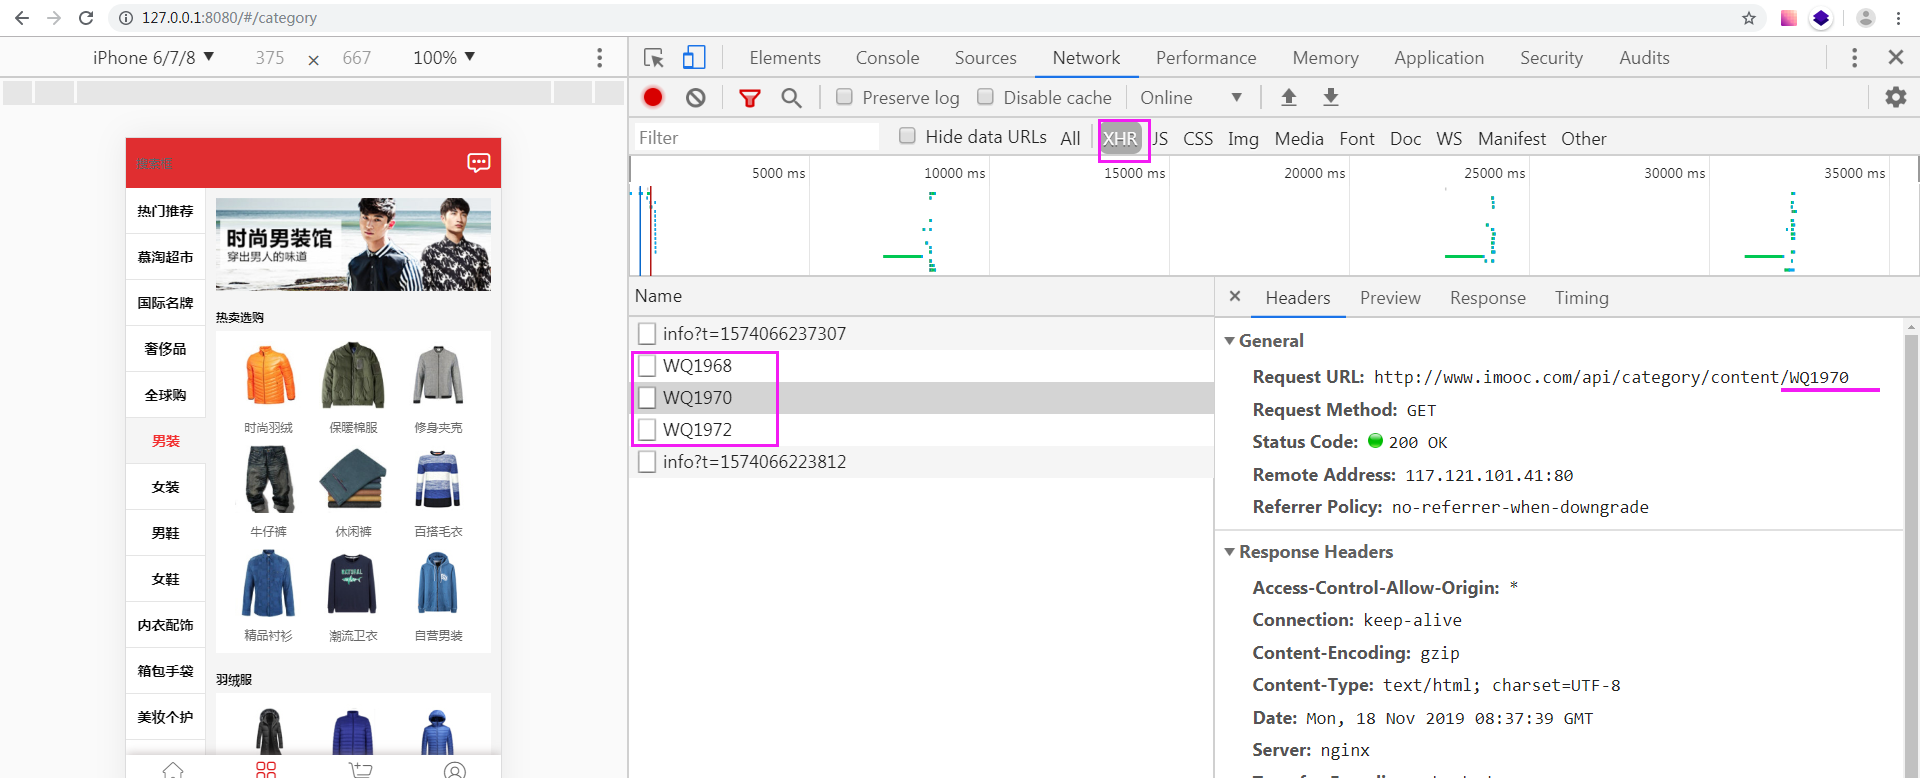
Task: Reload the page with the refresh icon
Action: coord(86,18)
